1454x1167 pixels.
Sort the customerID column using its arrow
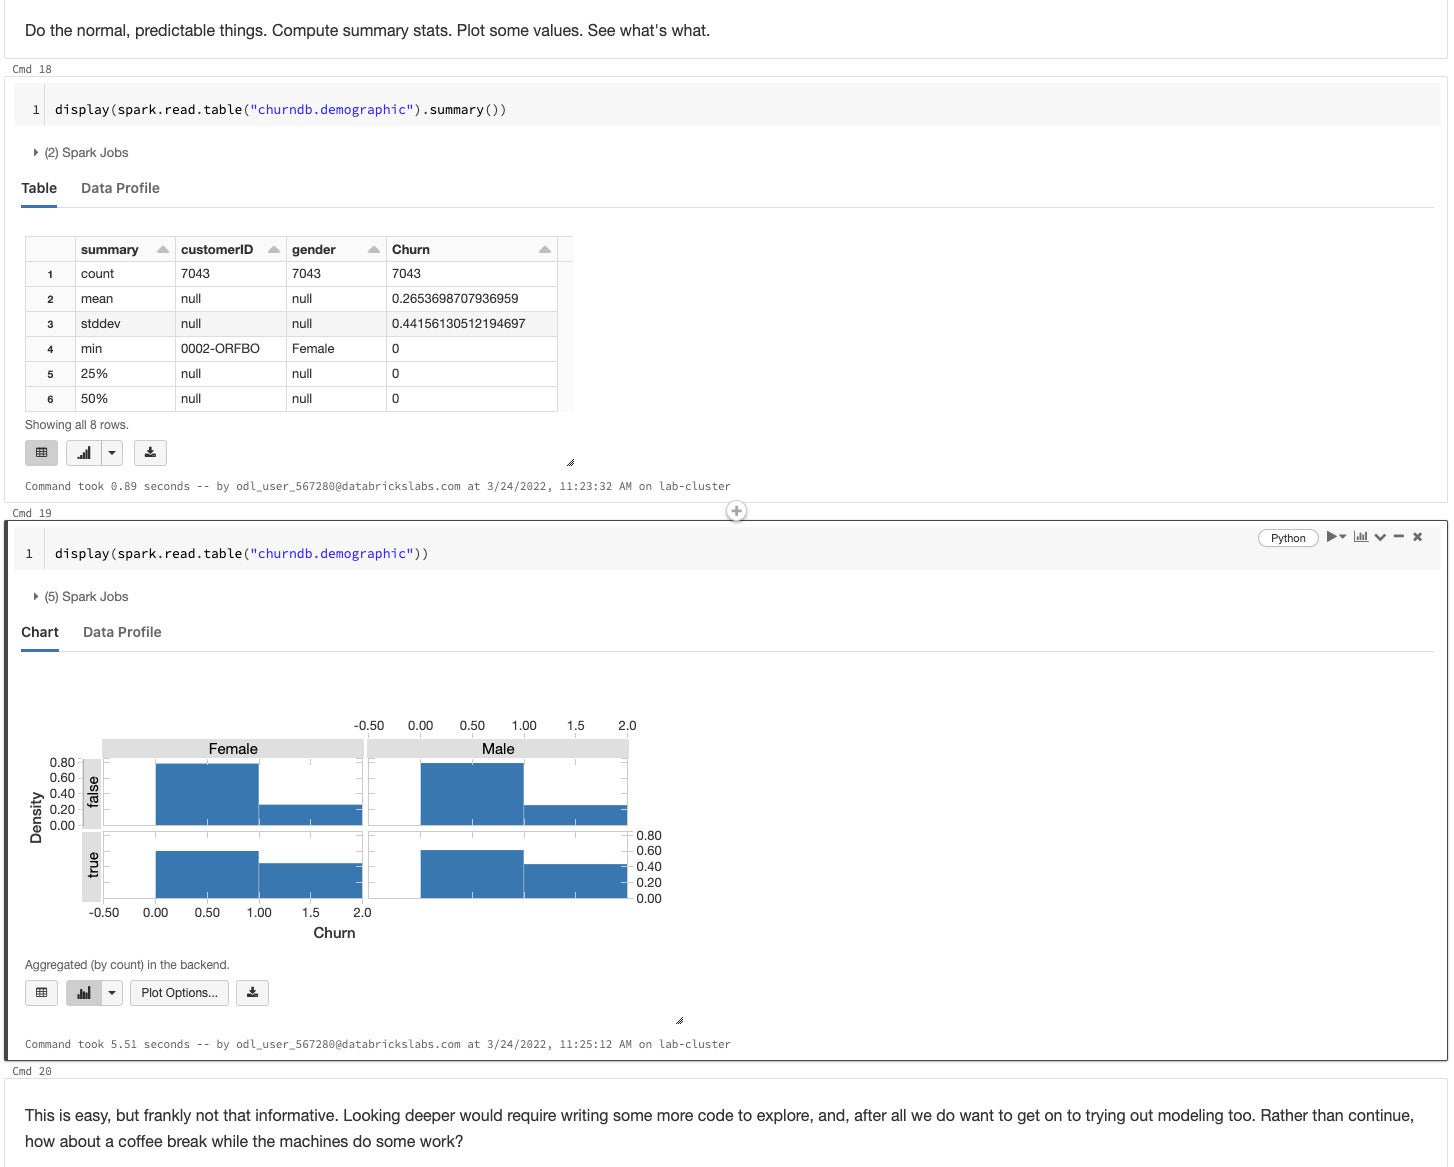pos(273,250)
